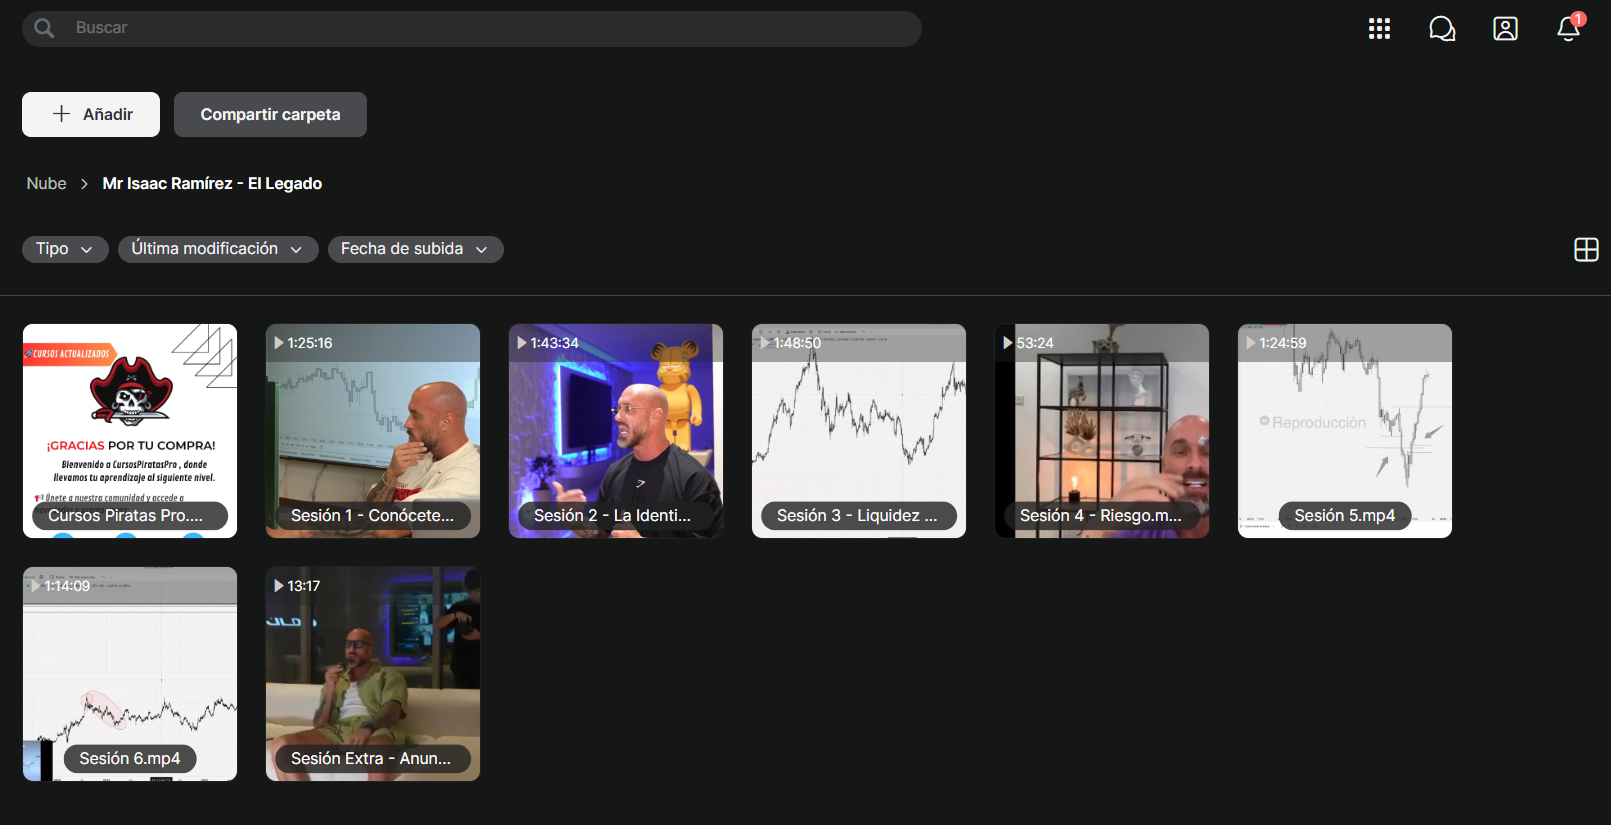
Task: Select the Mr Isaac Ramírez - El Legado breadcrumb
Action: 212,184
